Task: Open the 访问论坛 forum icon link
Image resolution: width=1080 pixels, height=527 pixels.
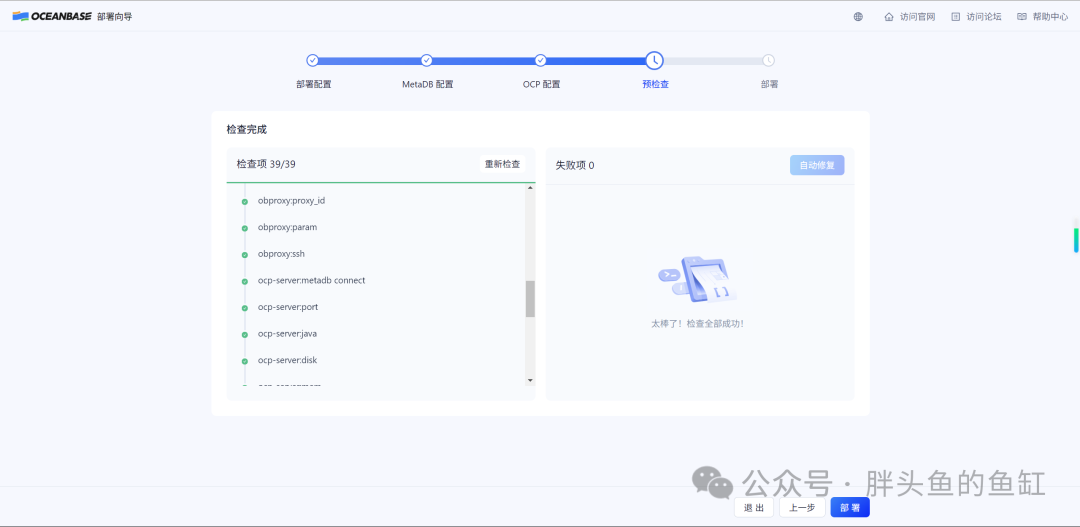Action: 955,17
